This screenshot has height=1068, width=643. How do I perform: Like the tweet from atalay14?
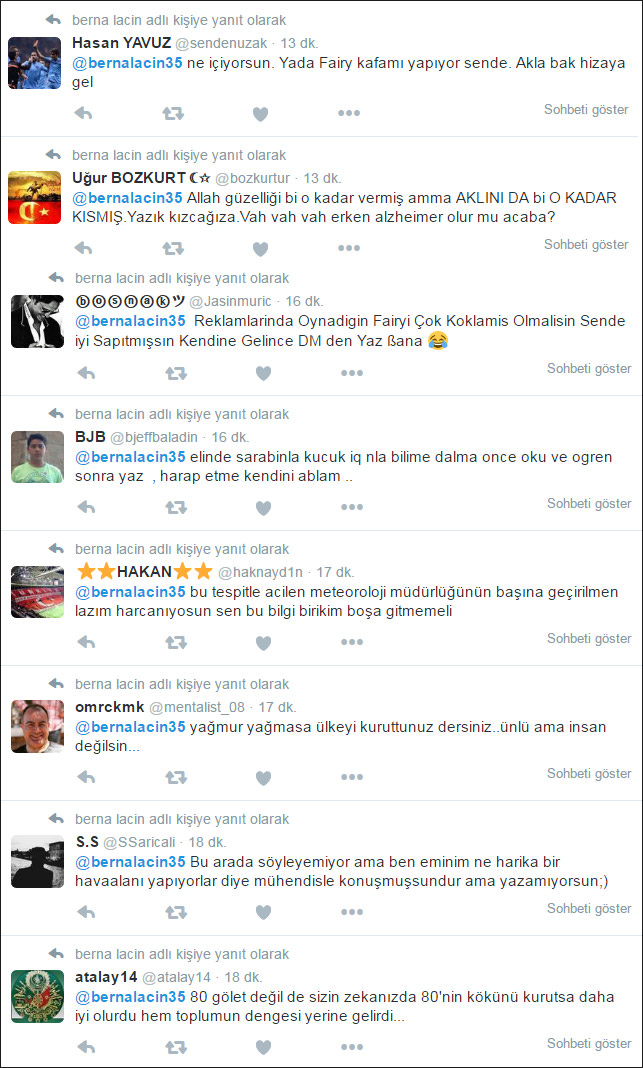tap(263, 1048)
